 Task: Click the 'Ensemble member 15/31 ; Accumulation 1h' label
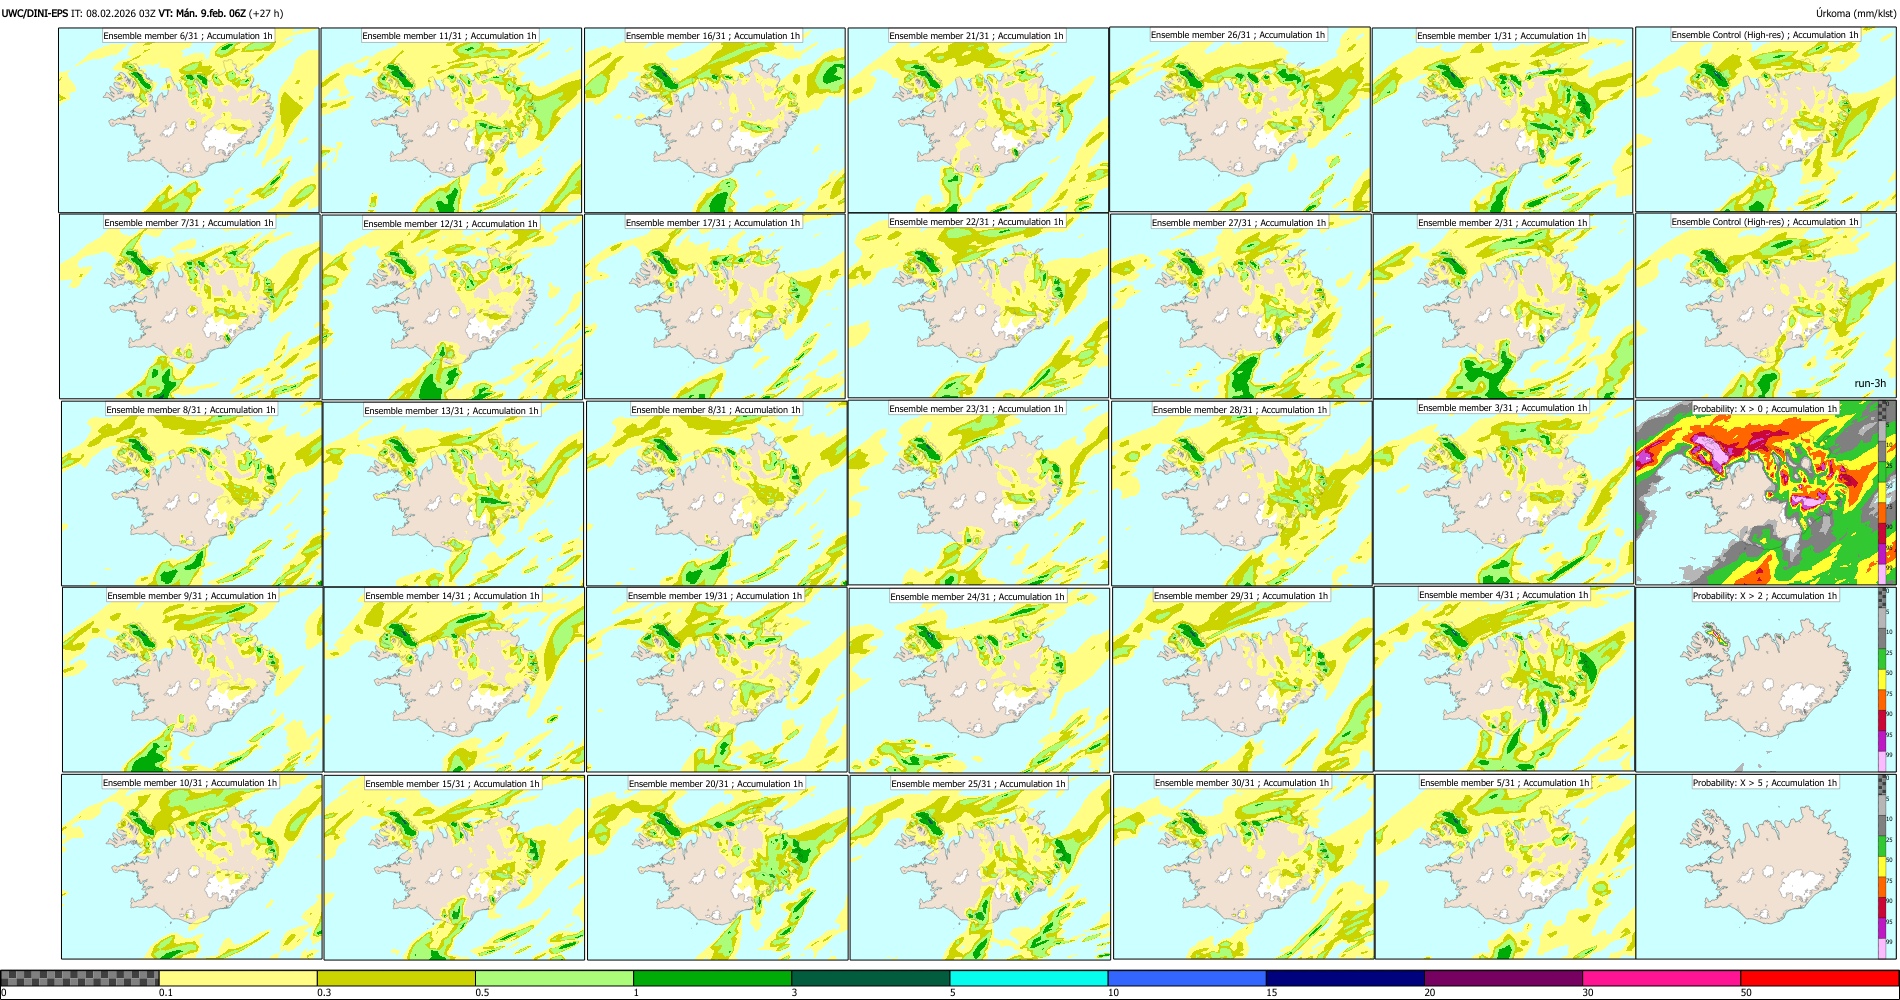[452, 784]
